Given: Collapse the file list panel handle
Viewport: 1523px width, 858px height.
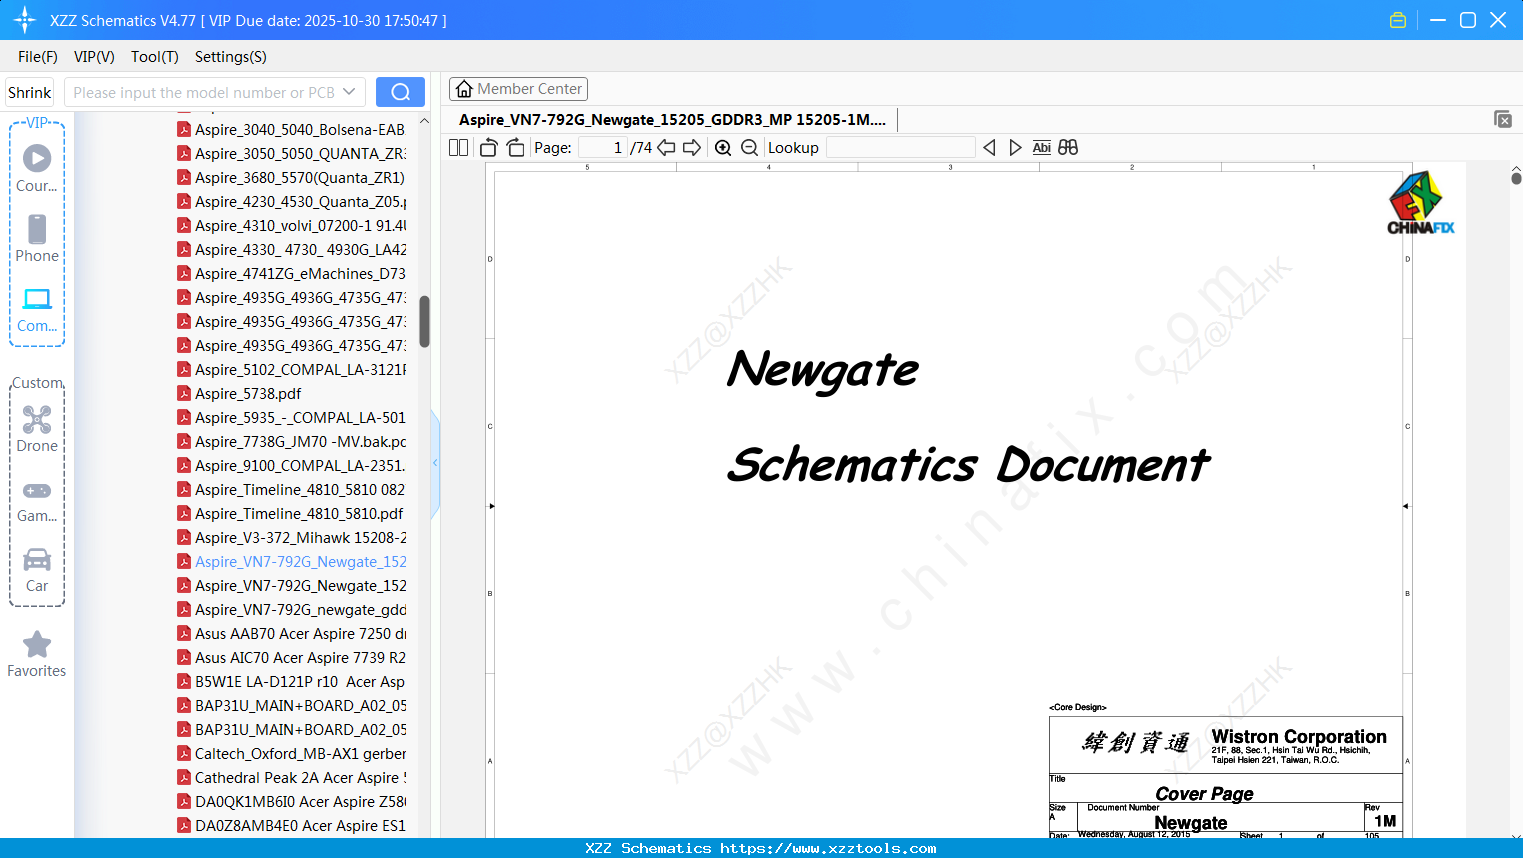Looking at the screenshot, I should tap(435, 463).
